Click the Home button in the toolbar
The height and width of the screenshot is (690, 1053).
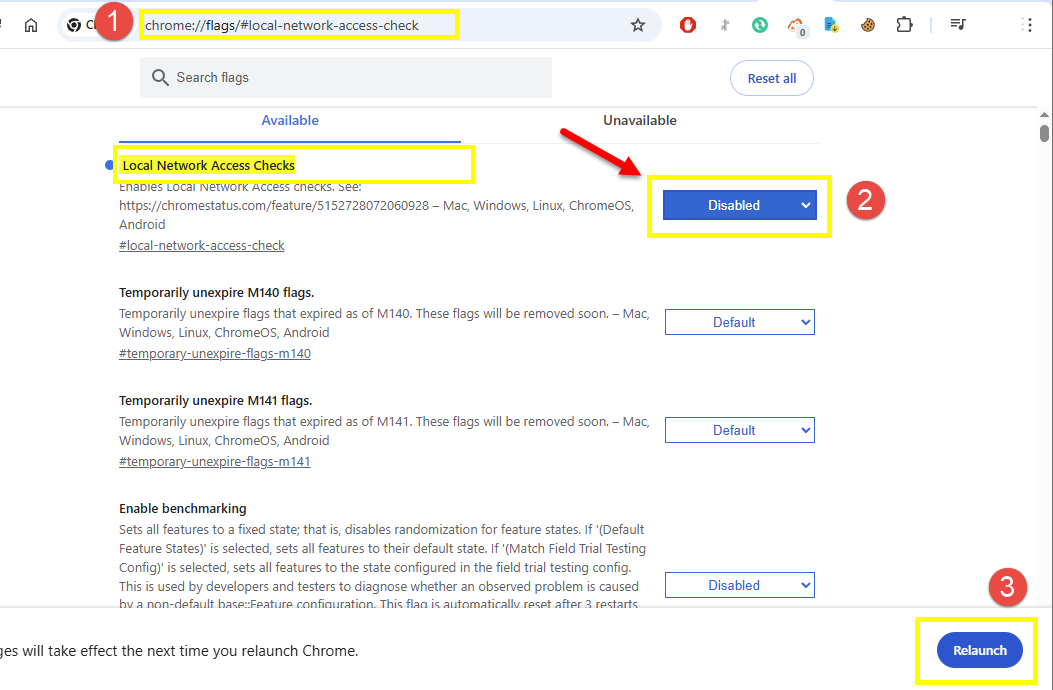click(x=31, y=26)
